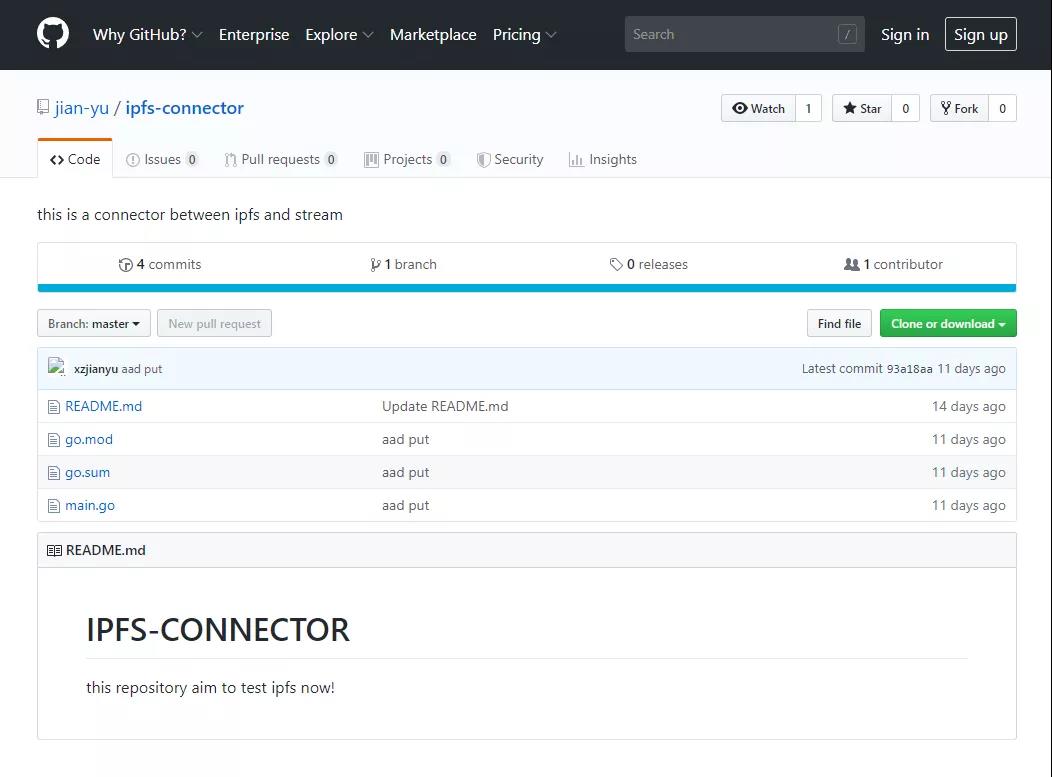
Task: View the 1 contributor link
Action: click(x=892, y=264)
